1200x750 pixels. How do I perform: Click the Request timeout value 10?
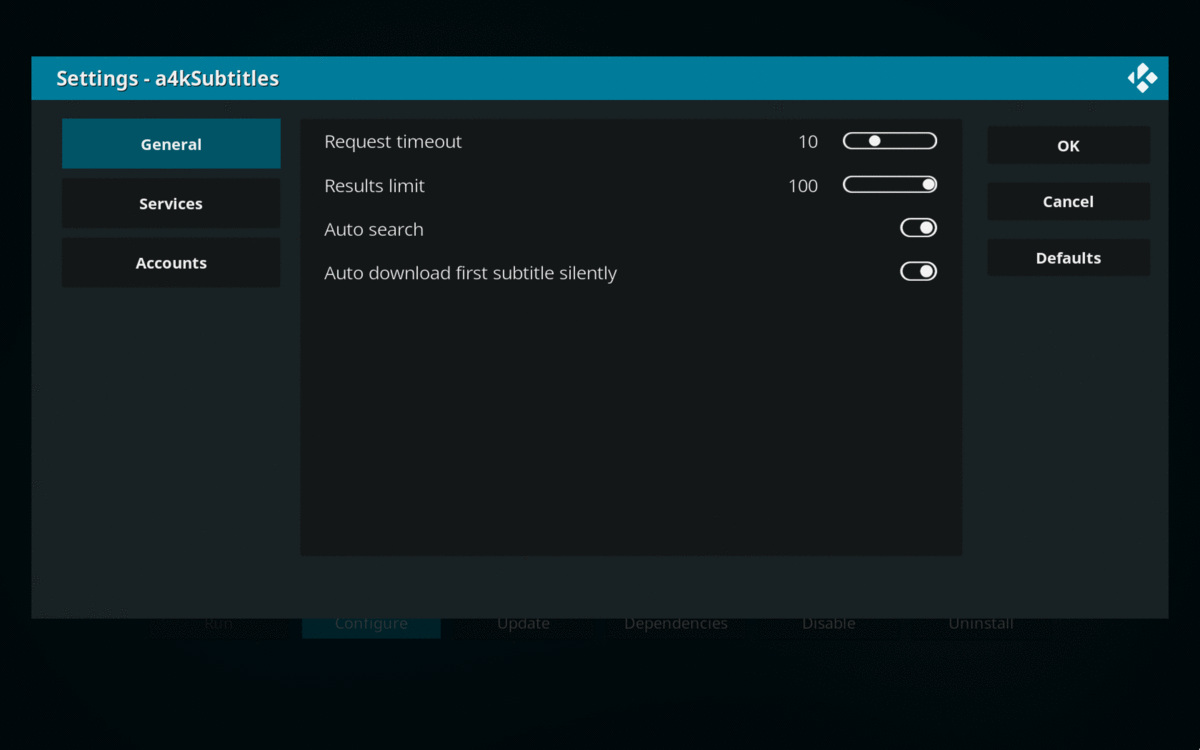pyautogui.click(x=808, y=142)
